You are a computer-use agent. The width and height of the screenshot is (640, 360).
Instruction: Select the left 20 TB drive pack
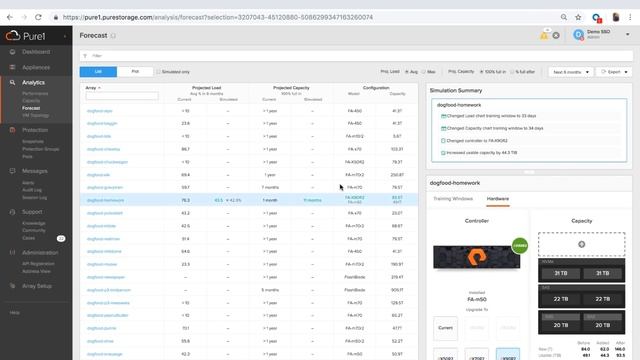tap(561, 325)
